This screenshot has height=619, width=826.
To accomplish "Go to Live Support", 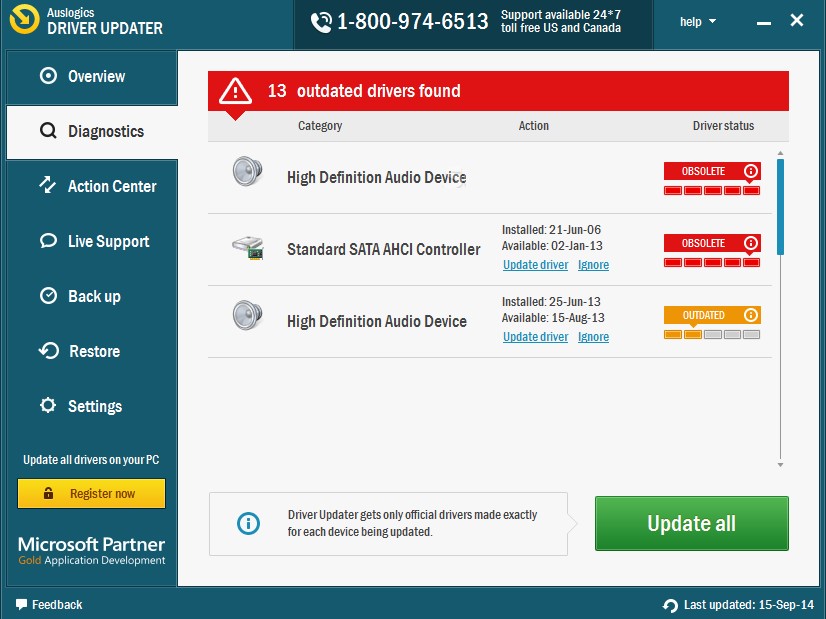I will point(92,241).
